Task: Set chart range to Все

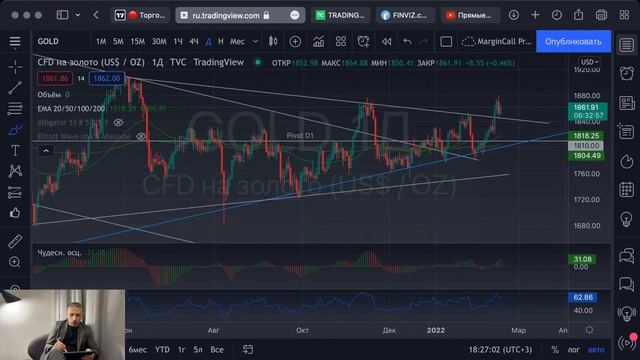Action: pos(217,350)
